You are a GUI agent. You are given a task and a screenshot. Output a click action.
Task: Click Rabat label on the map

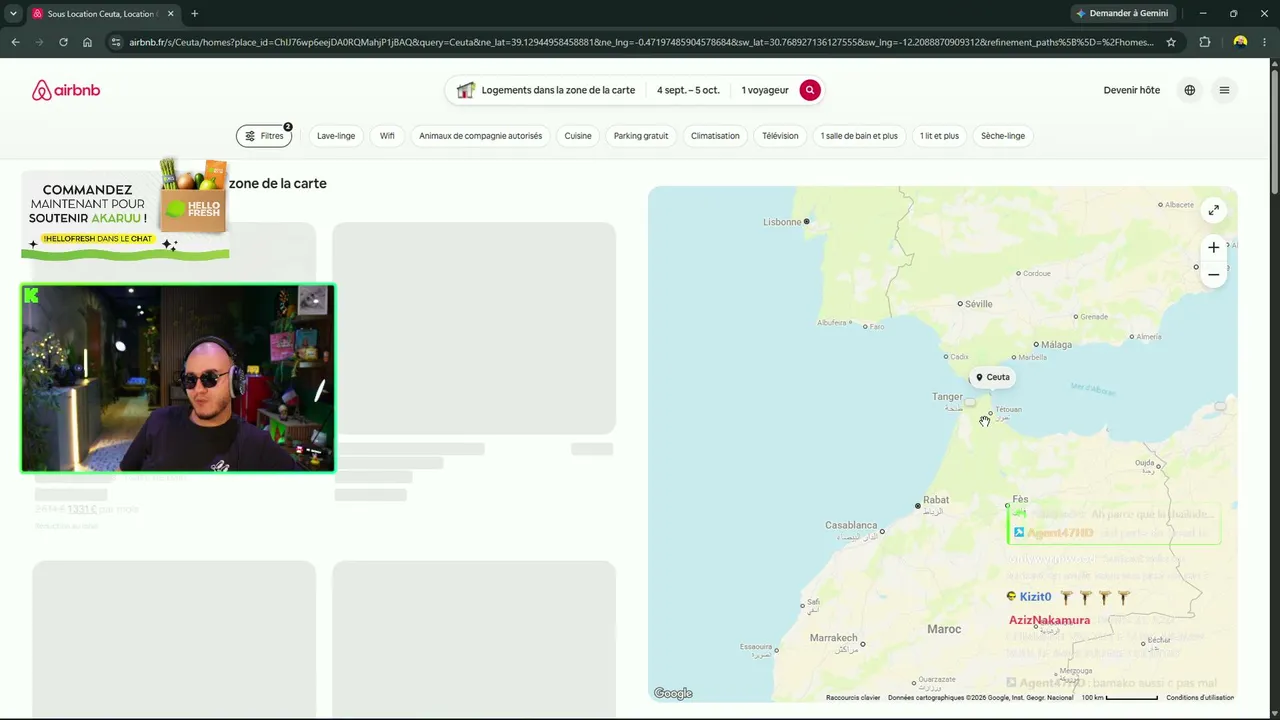tap(936, 499)
